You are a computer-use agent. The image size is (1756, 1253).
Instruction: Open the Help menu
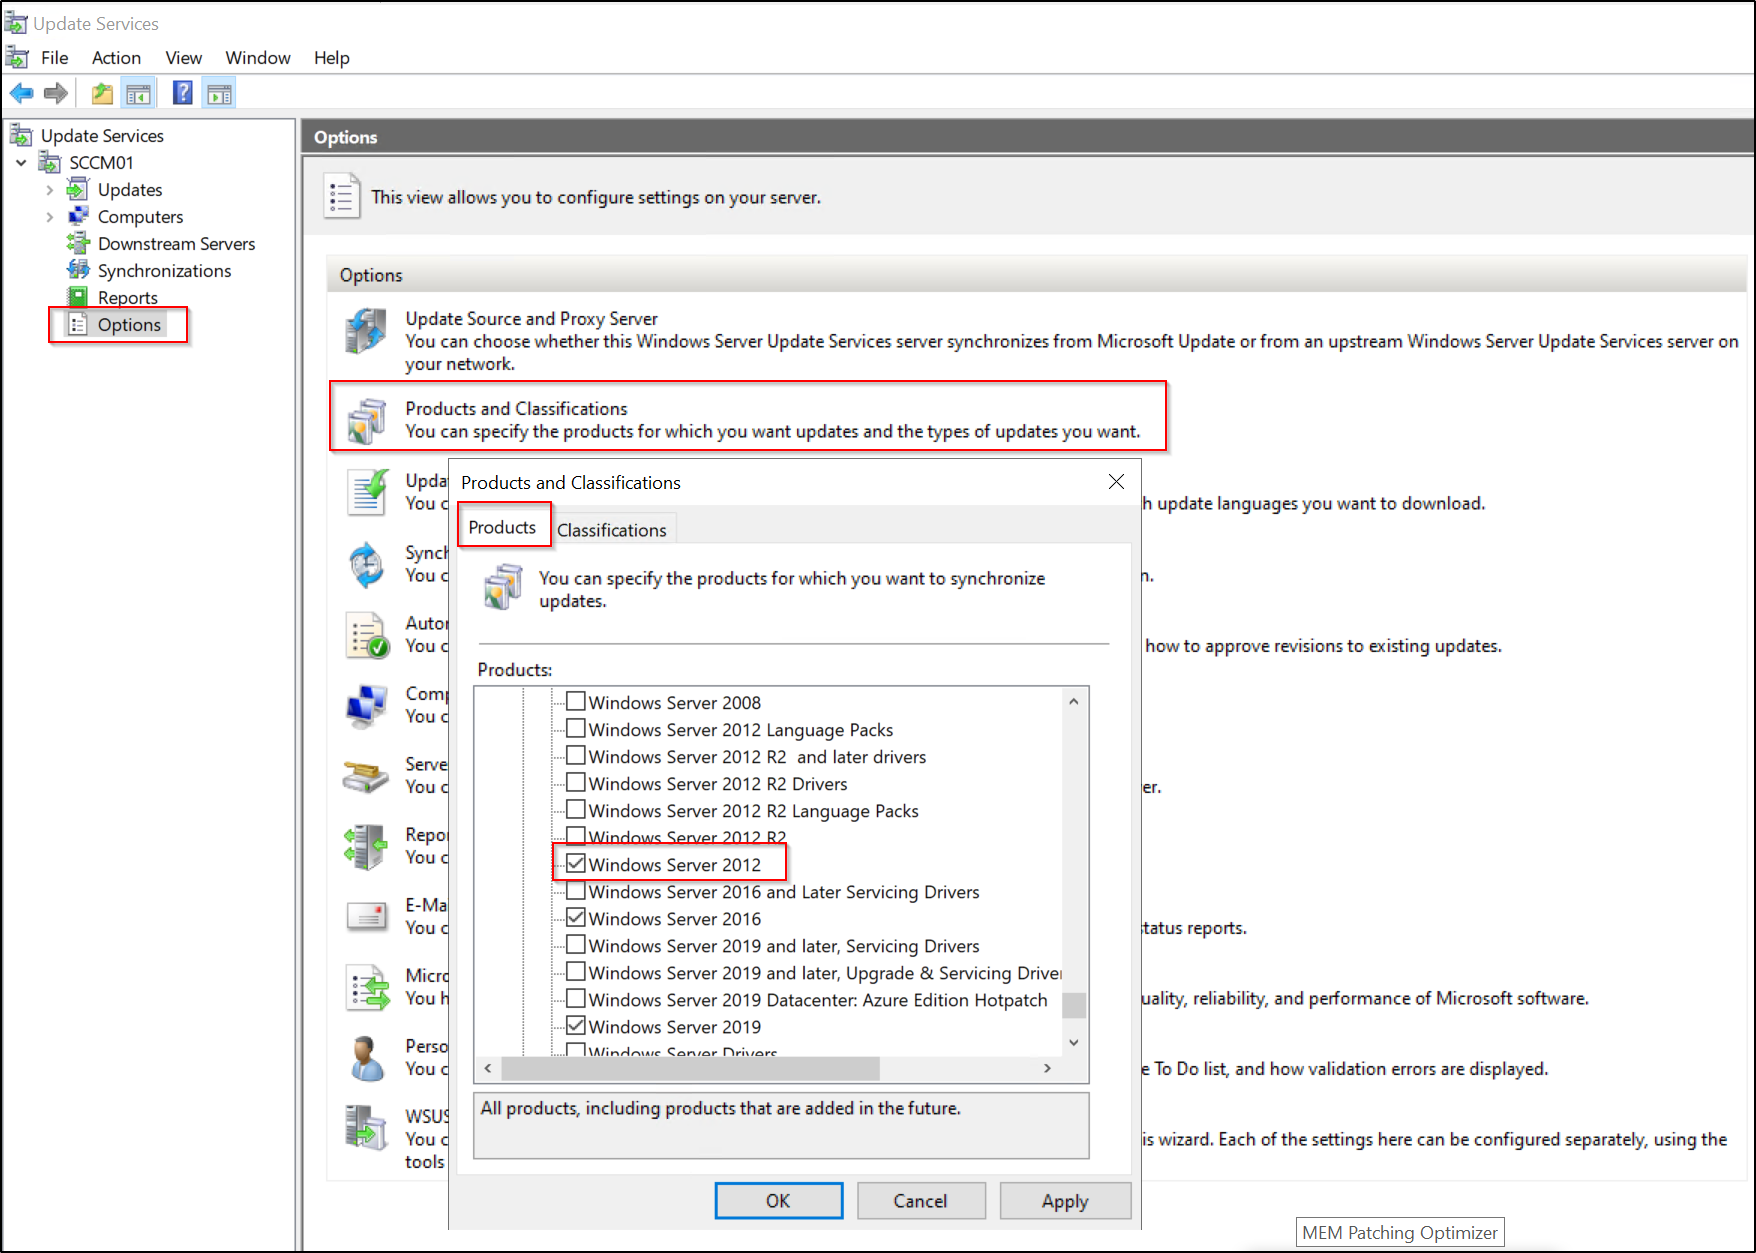coord(331,58)
